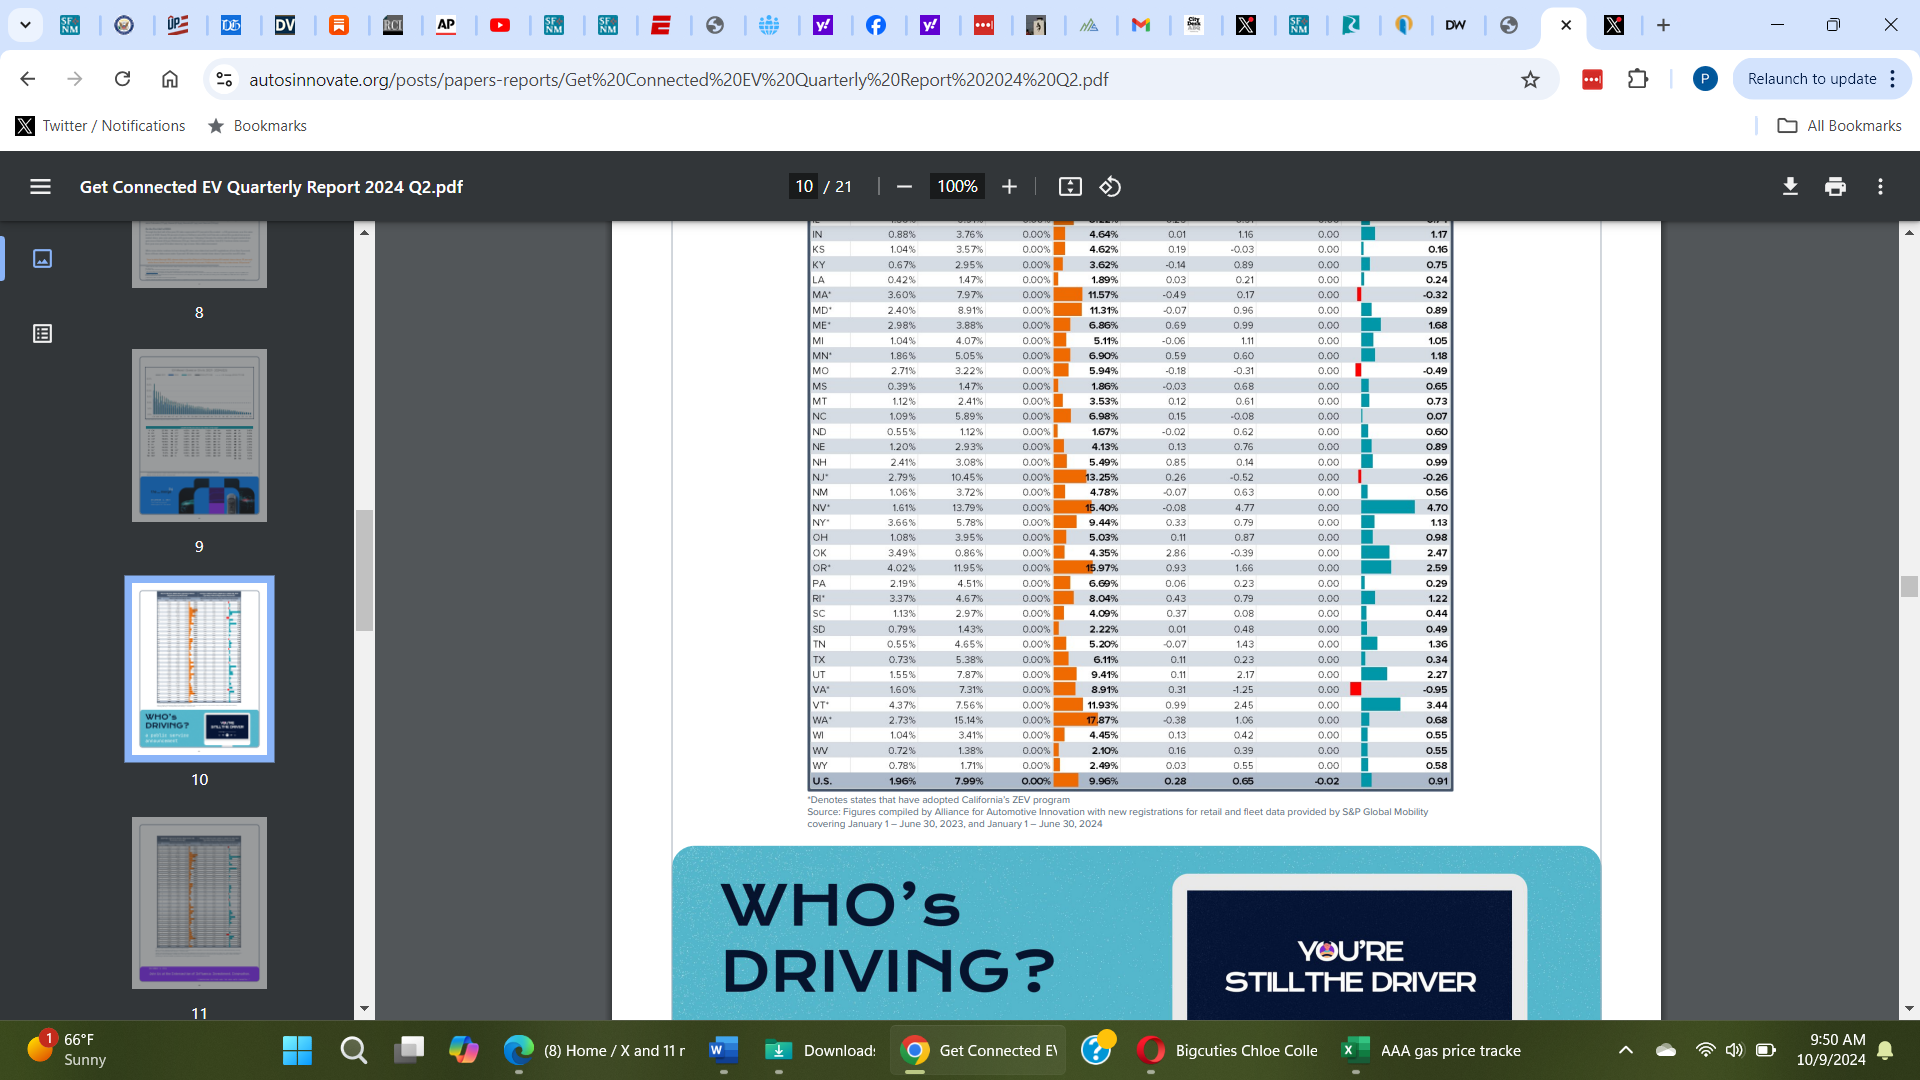
Task: Open the Twitter / Notifications bookmark
Action: pos(100,126)
